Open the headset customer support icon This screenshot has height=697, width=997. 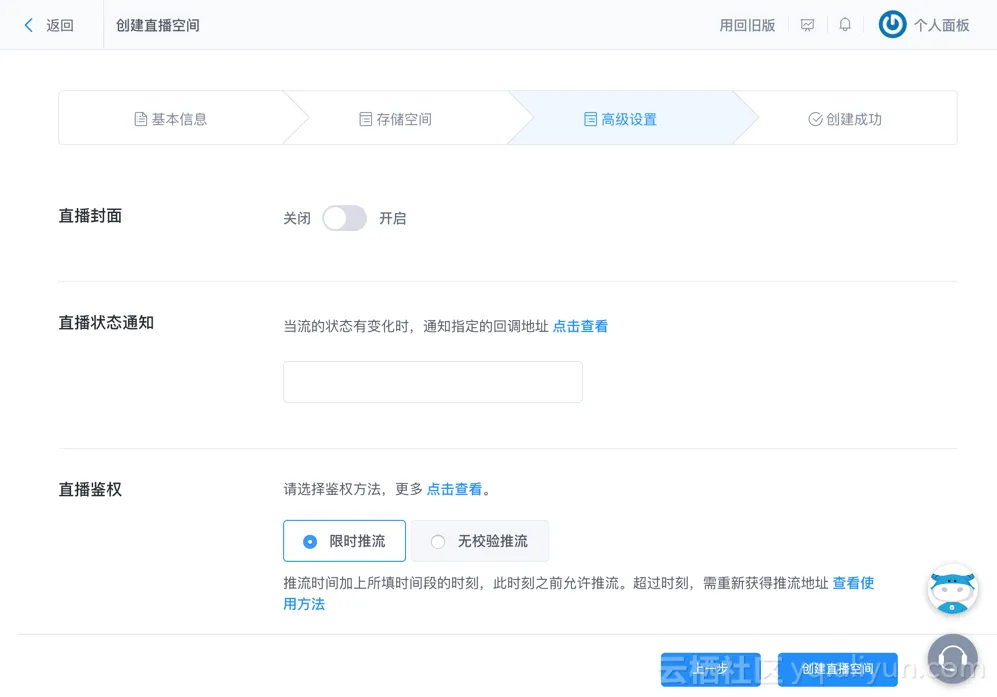(952, 658)
